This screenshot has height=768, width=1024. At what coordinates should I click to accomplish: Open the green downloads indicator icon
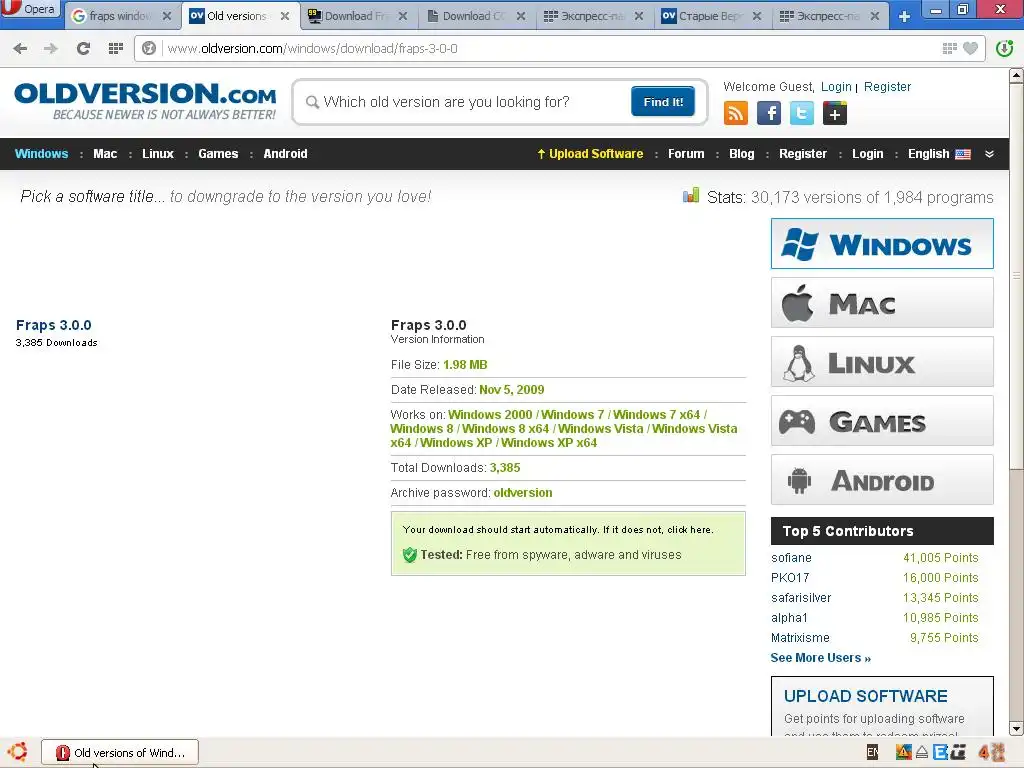point(1005,48)
